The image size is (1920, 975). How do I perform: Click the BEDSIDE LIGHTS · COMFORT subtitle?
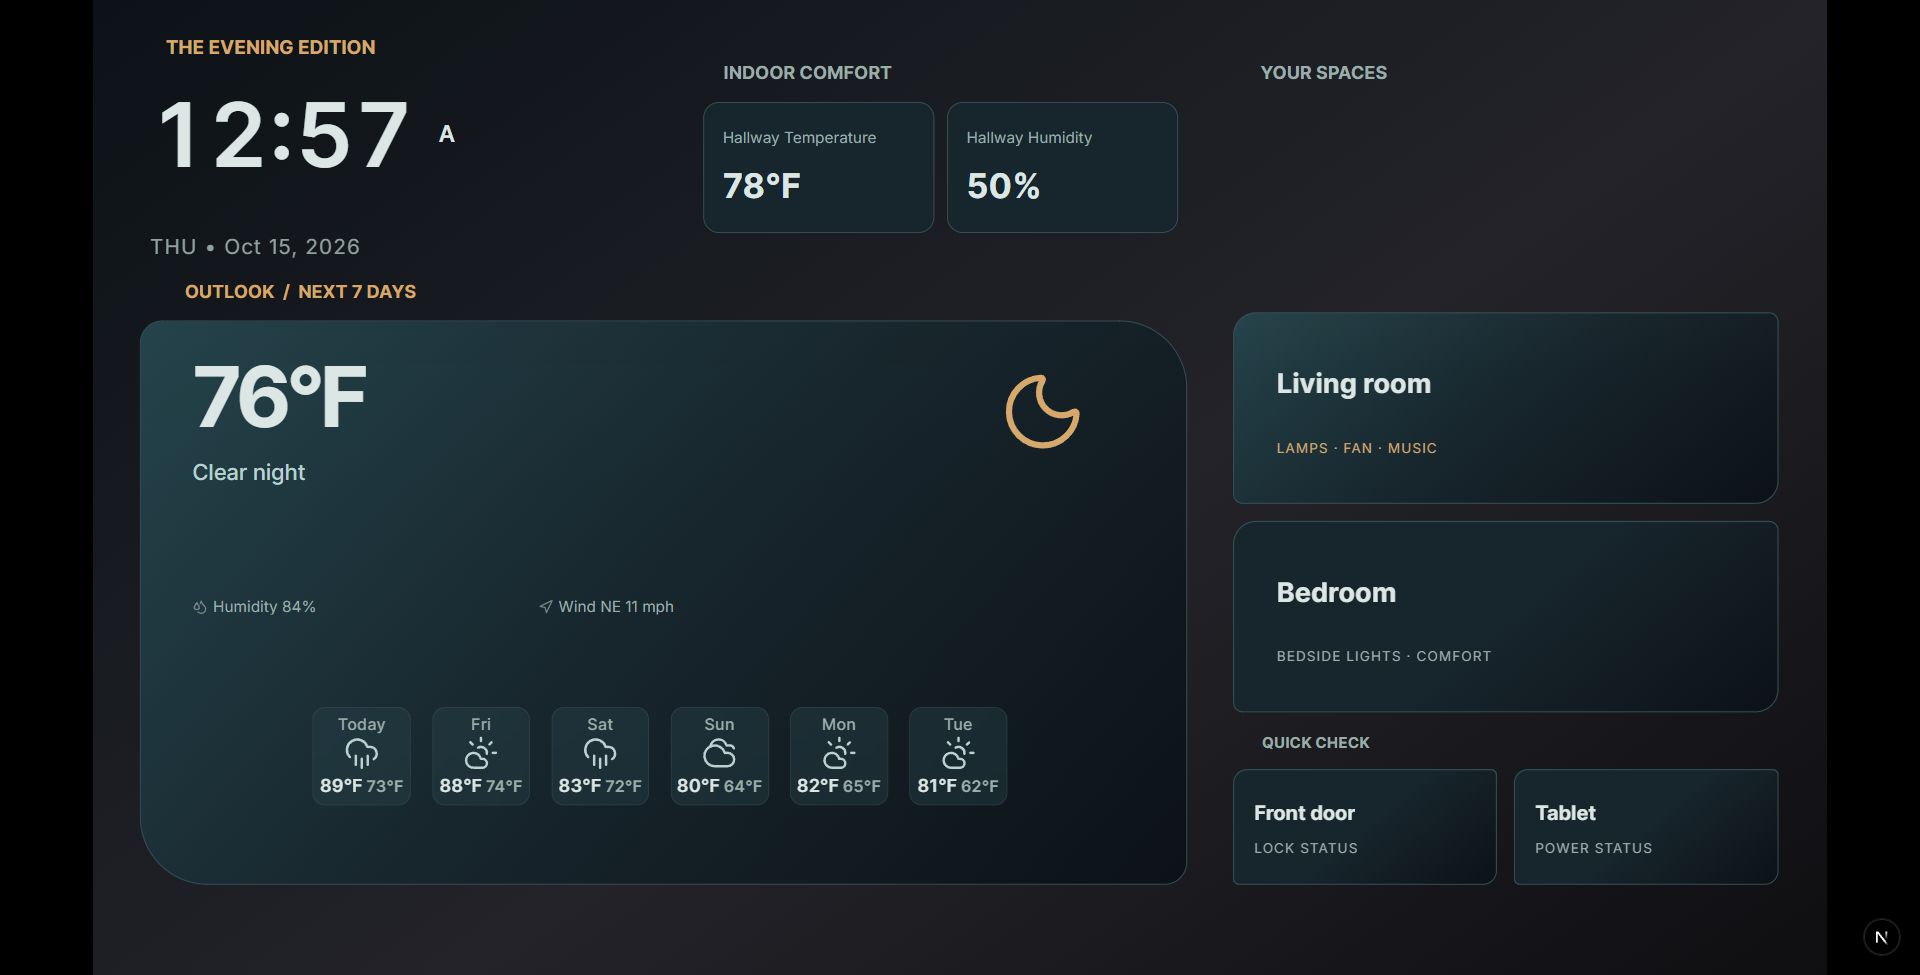pos(1384,656)
